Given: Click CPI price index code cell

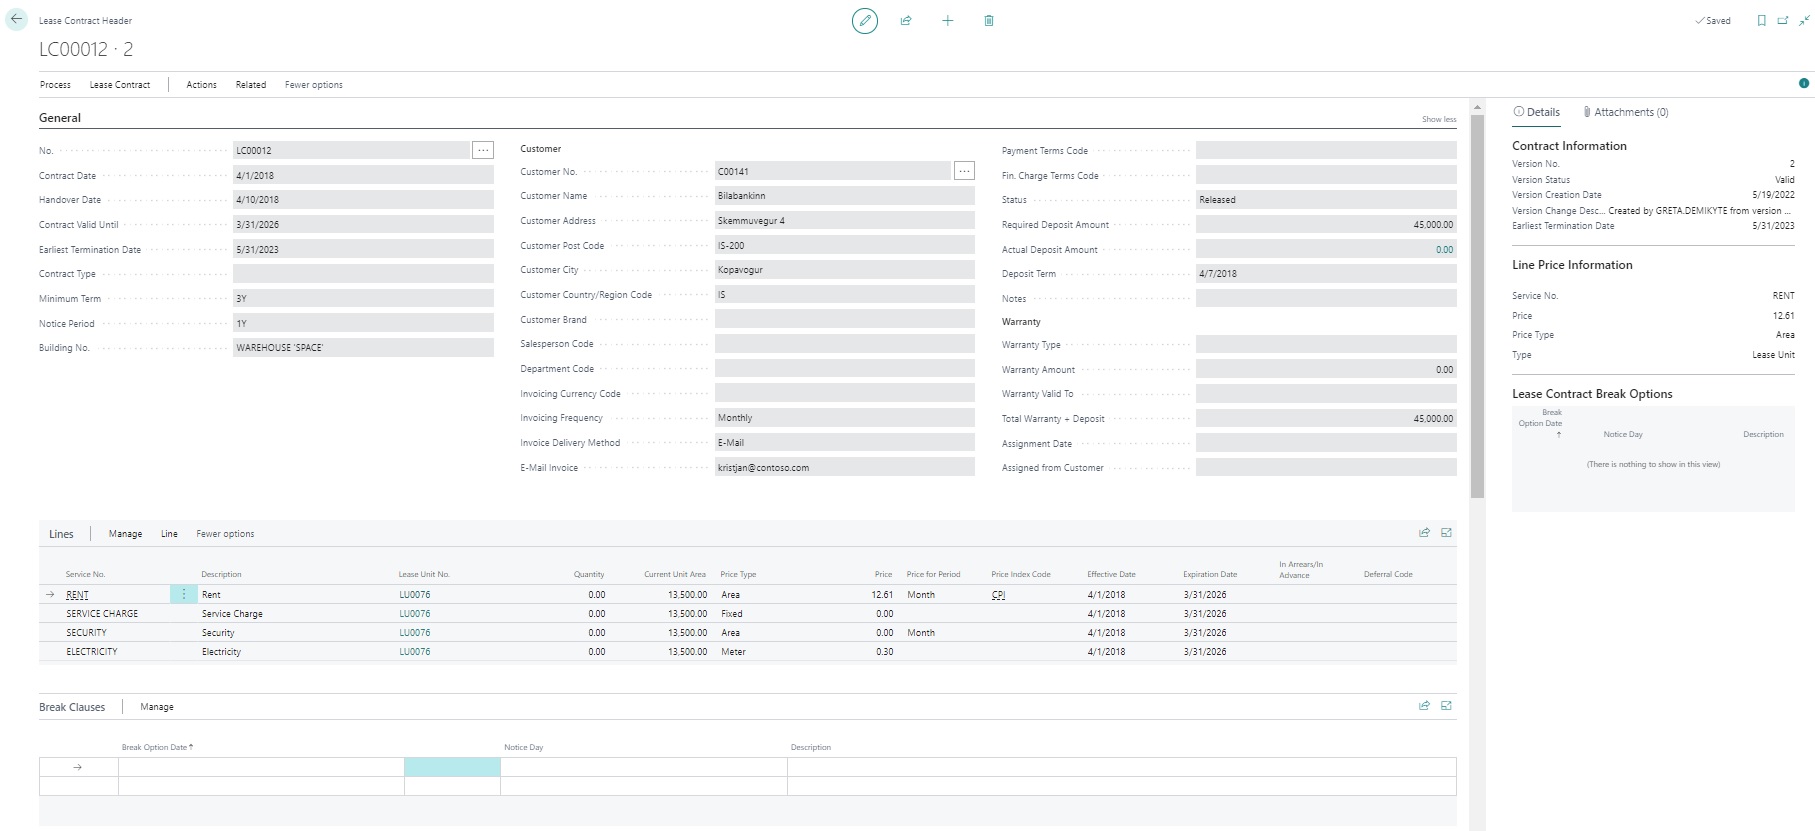Looking at the screenshot, I should (x=998, y=595).
